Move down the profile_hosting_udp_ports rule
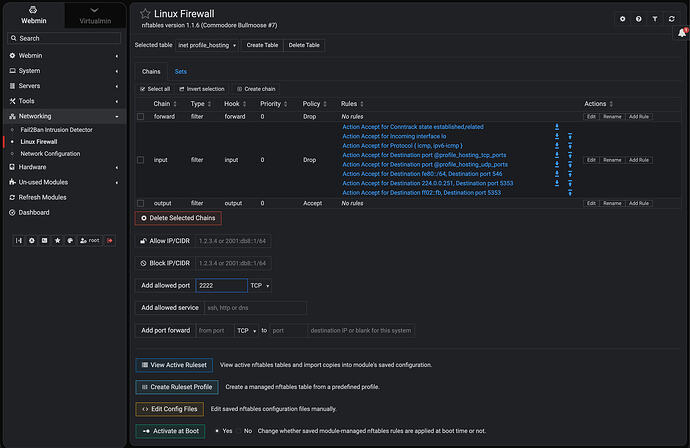690x448 pixels. (557, 165)
